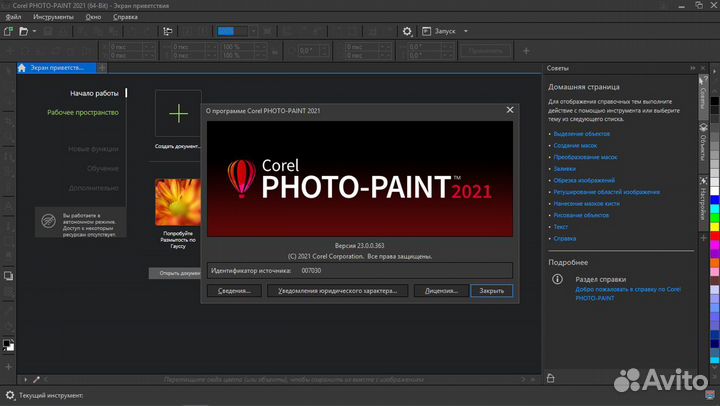
Task: Open the Создание масок help link
Action: 575,146
